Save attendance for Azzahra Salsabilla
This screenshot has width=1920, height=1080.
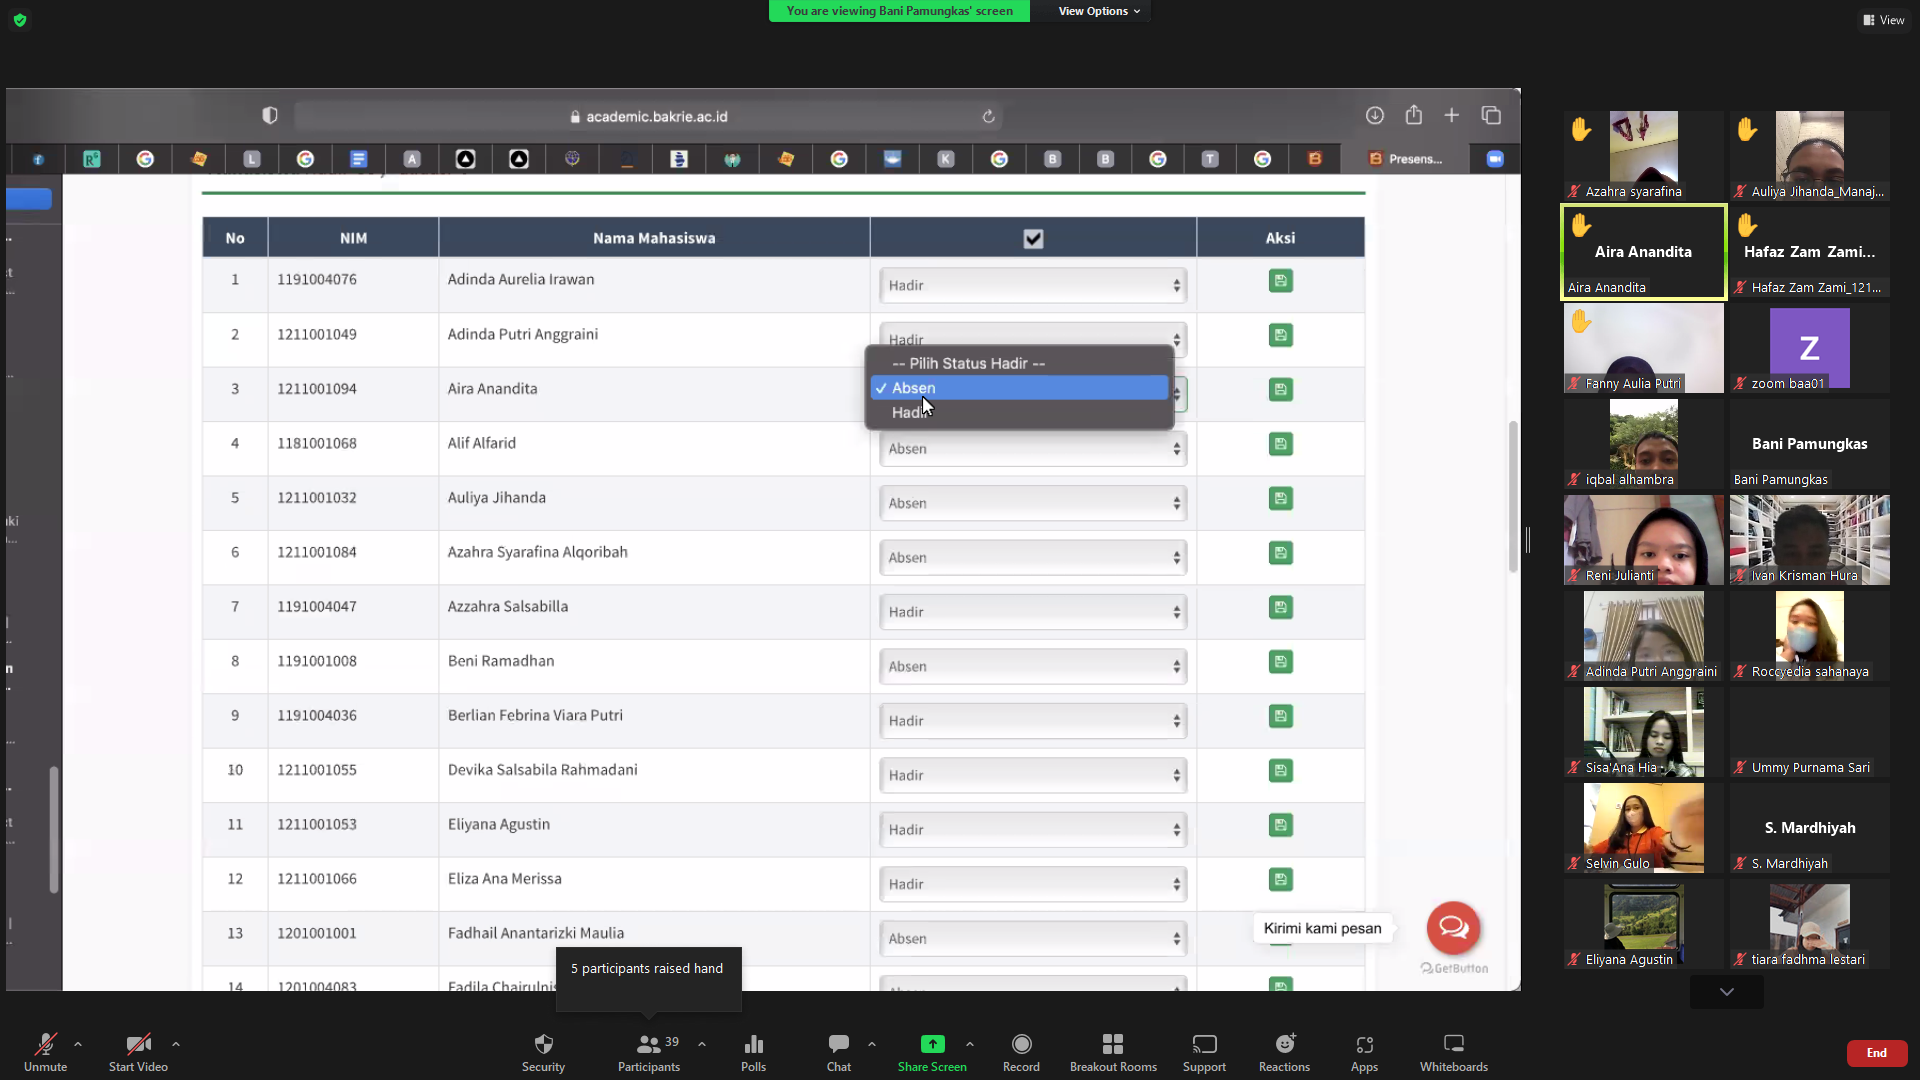pos(1280,607)
